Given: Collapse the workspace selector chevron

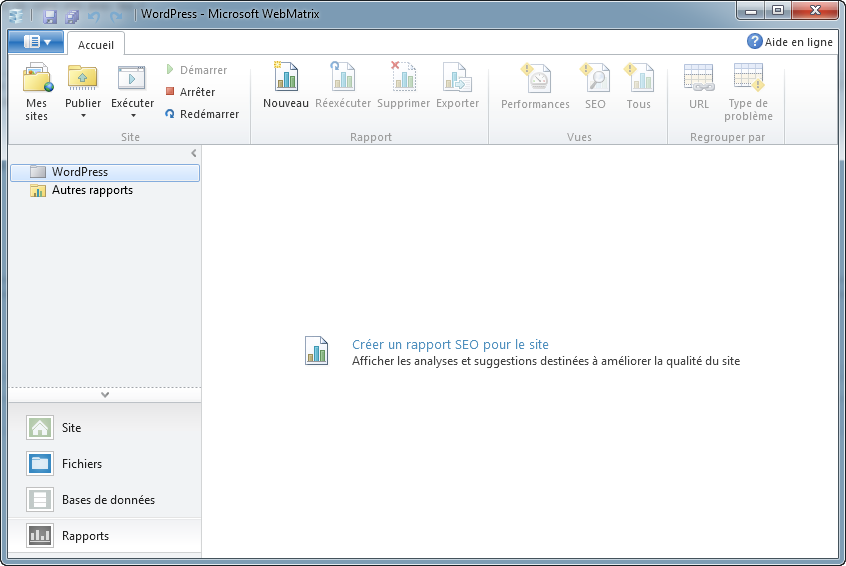Looking at the screenshot, I should (x=105, y=394).
